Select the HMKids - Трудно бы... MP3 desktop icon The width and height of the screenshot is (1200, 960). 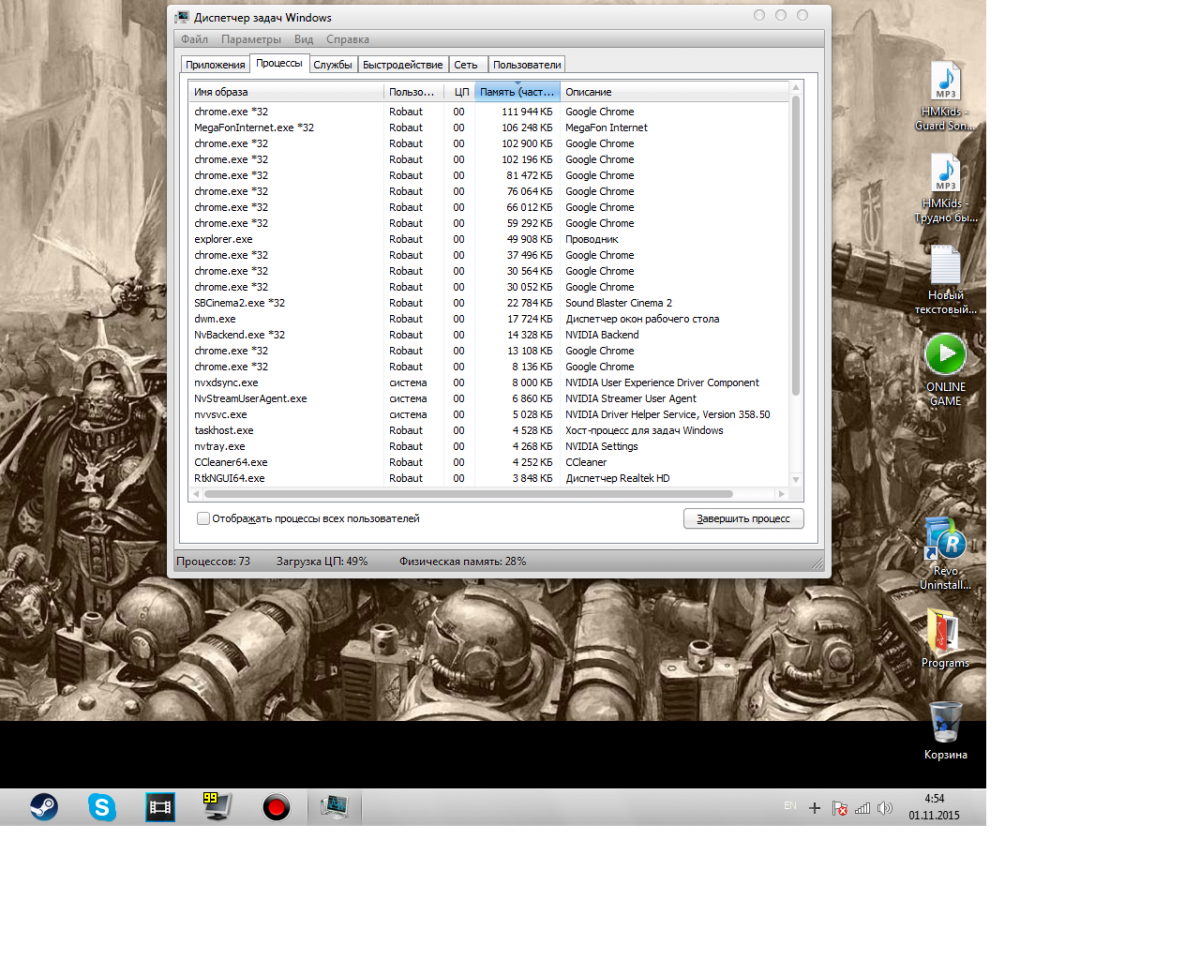[945, 188]
